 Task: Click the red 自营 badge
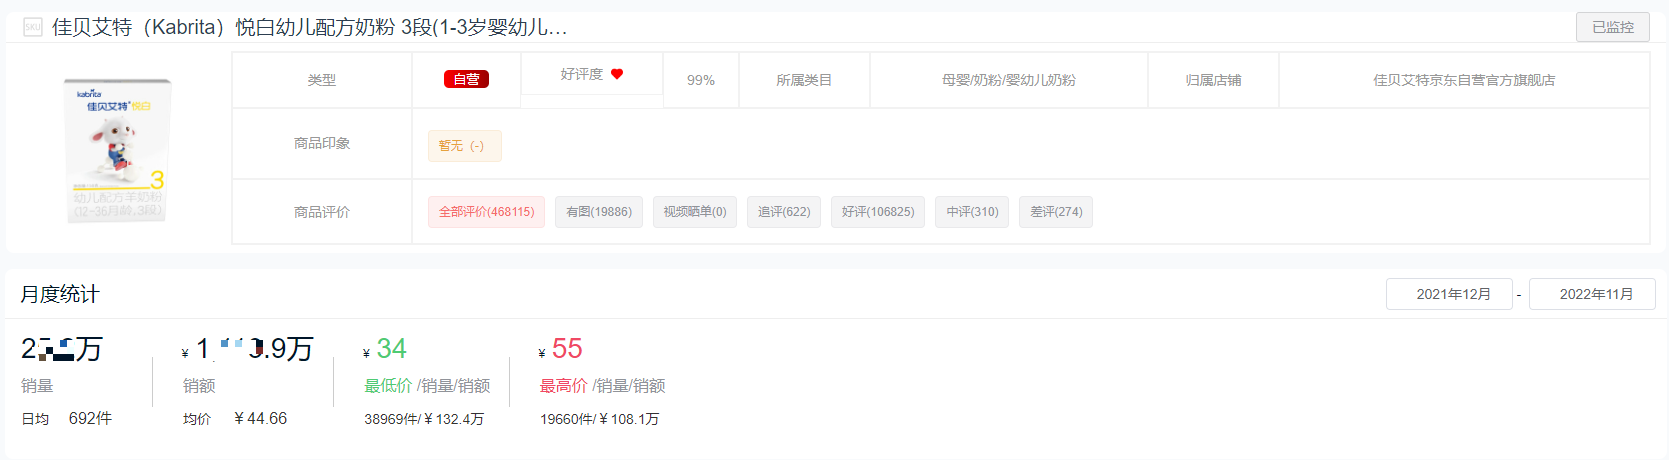tap(466, 79)
